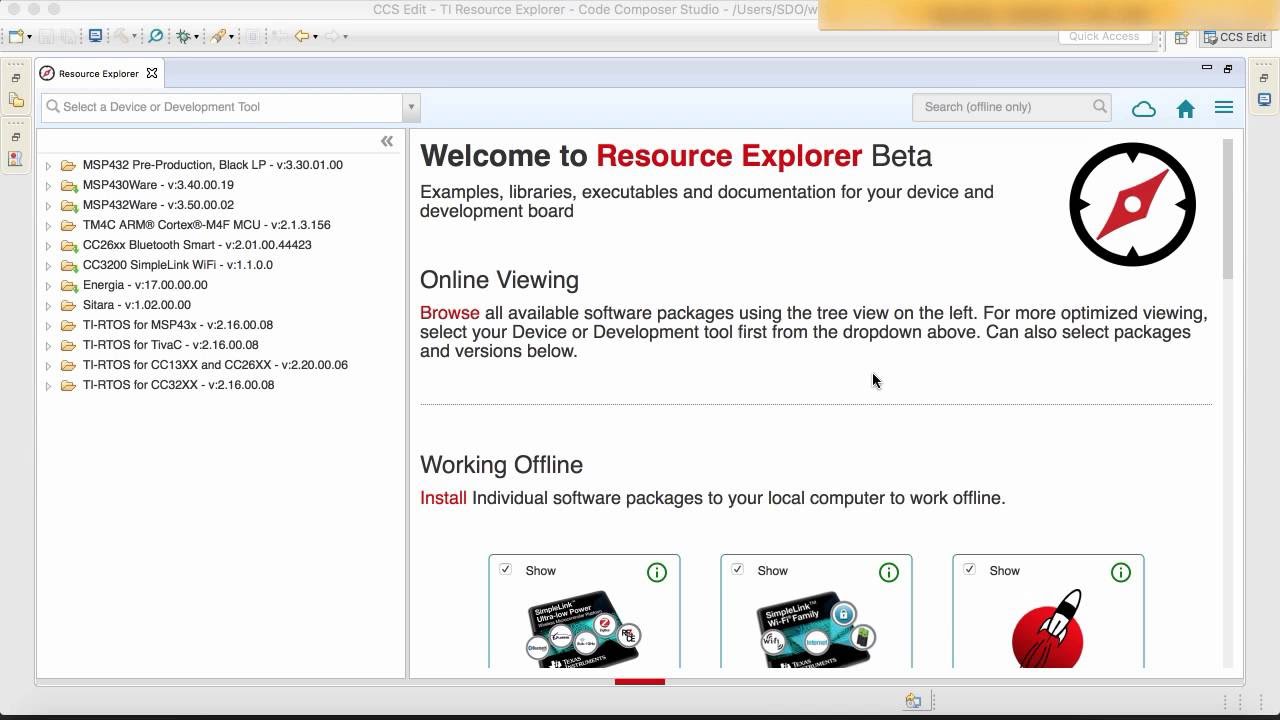Select TI-RTOS for MSP43x tree item
The width and height of the screenshot is (1280, 720).
(177, 325)
